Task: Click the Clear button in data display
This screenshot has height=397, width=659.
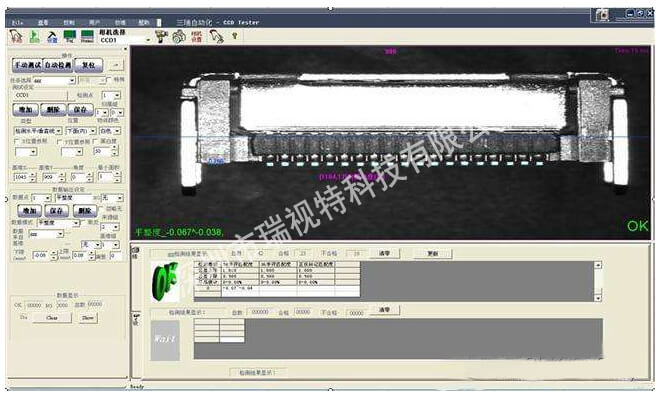Action: (52, 318)
